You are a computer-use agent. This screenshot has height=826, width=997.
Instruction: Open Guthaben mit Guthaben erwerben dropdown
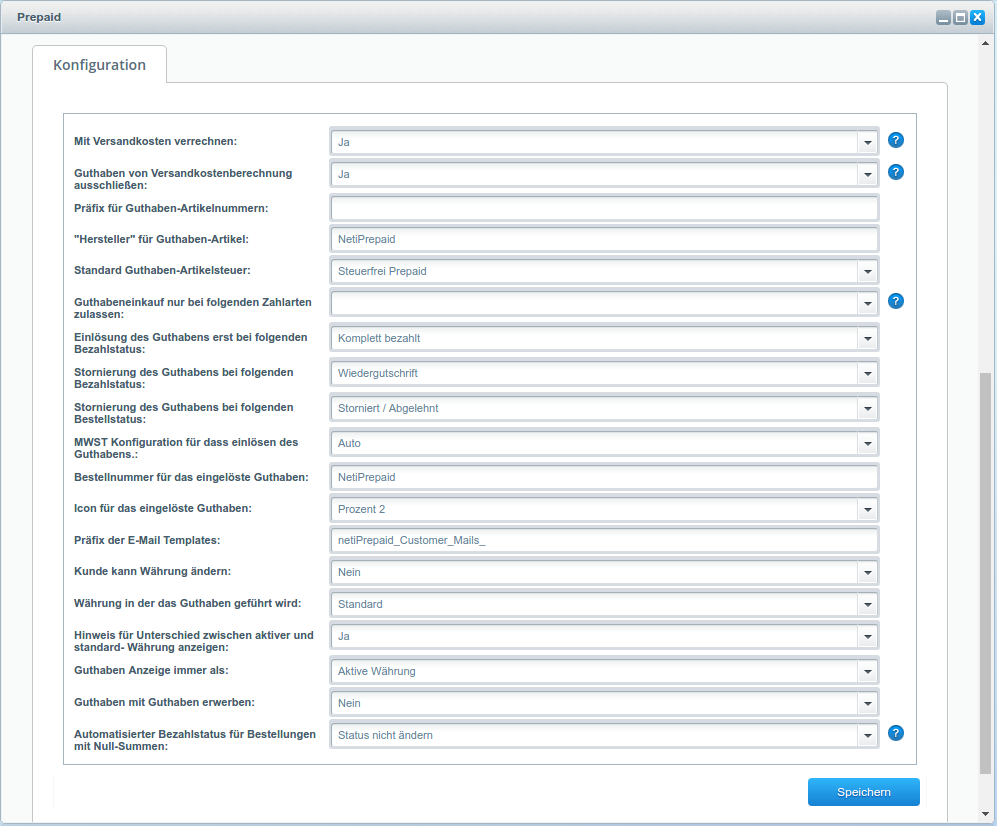(866, 704)
